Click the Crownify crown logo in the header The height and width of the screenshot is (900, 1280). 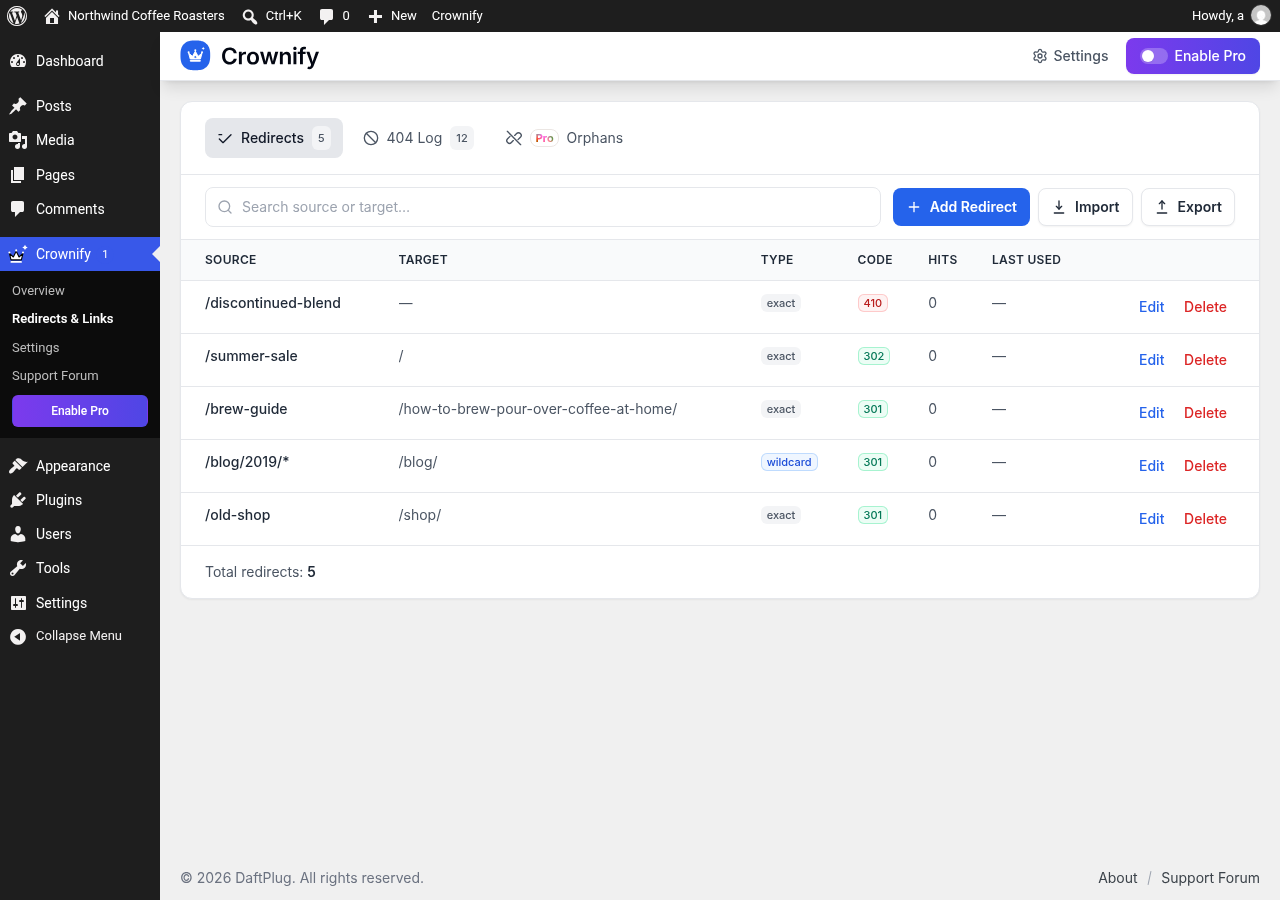(x=195, y=56)
